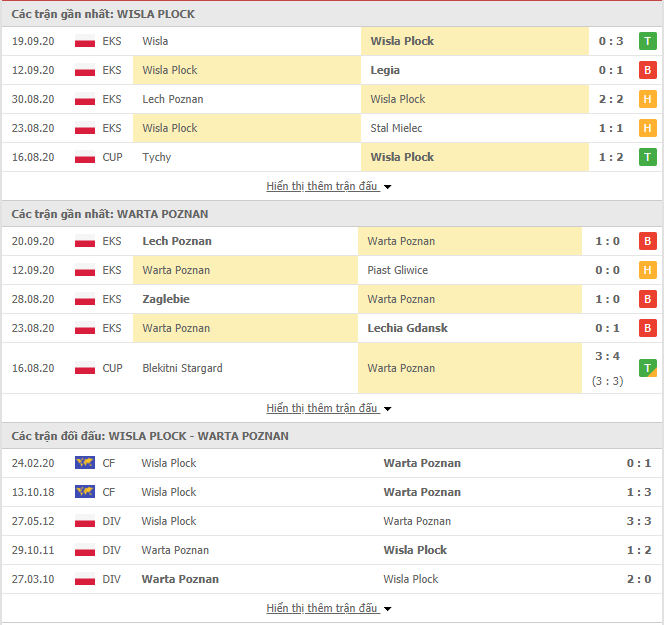Click world flag icon on 24.02.20 CF row
664x625 pixels.
(85, 462)
